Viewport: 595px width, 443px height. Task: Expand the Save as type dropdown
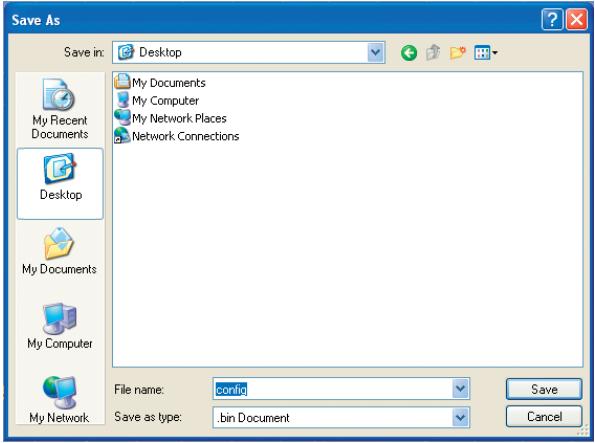pos(460,418)
